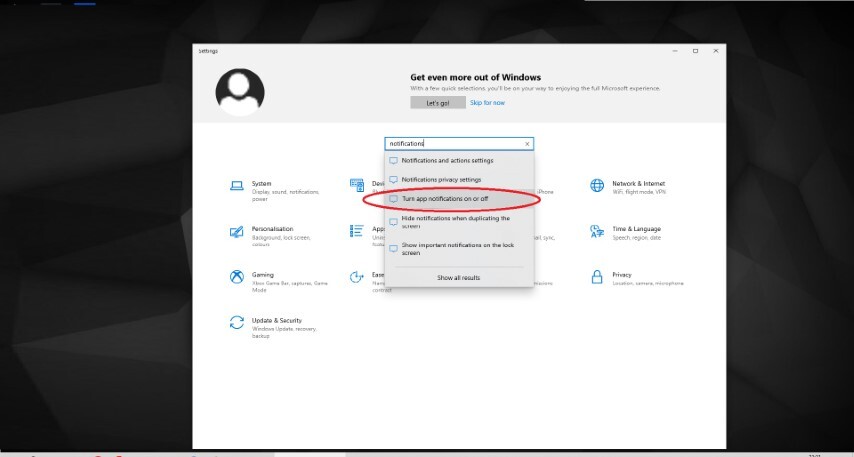Viewport: 854px width, 457px height.
Task: Click inside the notifications search field
Action: click(454, 144)
